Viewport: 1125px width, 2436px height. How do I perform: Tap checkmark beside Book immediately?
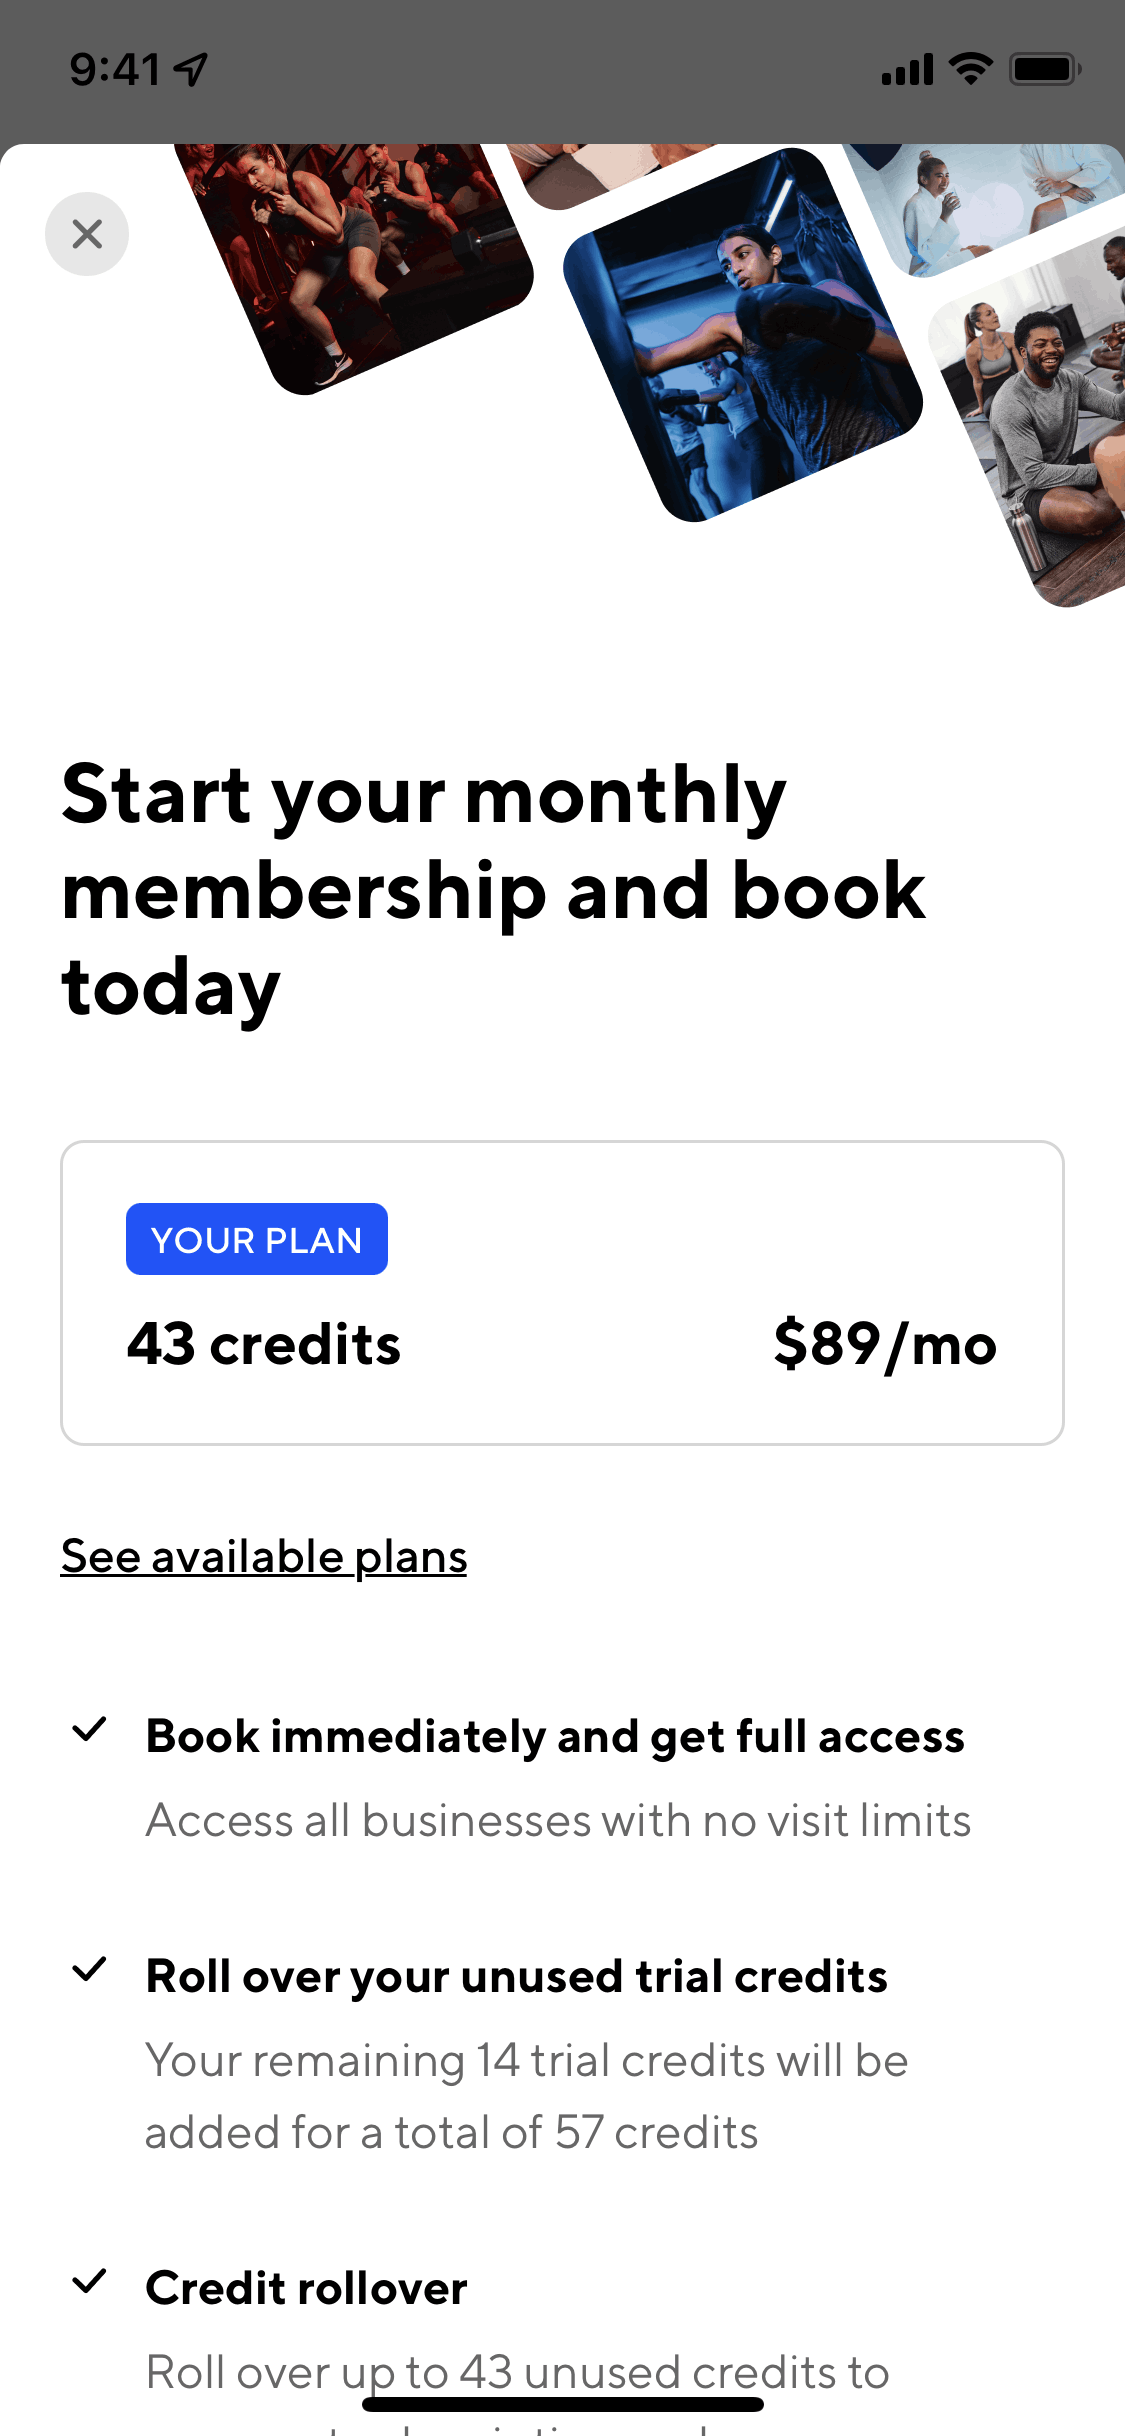coord(90,1729)
